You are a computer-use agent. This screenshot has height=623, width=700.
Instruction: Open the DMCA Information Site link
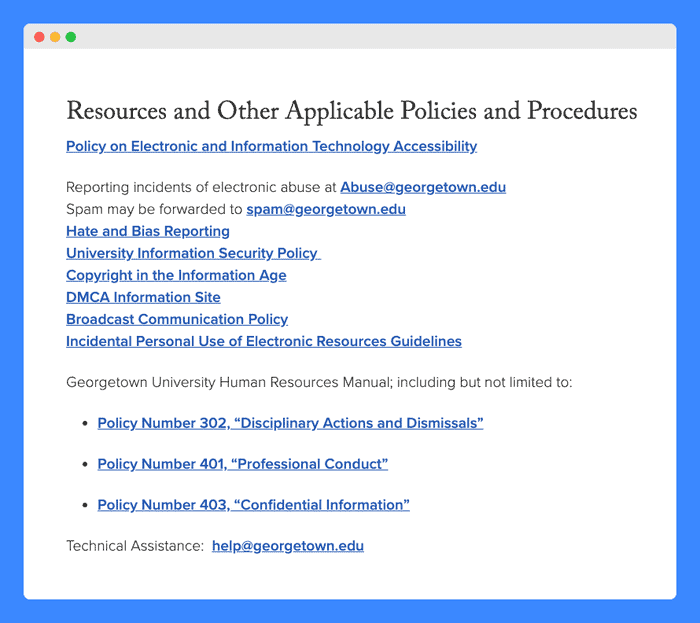pos(143,297)
